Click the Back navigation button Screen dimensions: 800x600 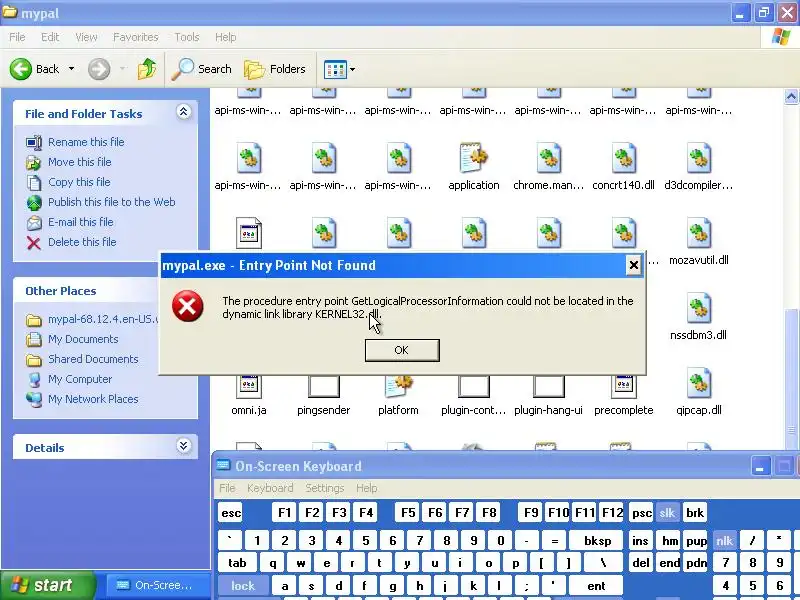pos(34,69)
